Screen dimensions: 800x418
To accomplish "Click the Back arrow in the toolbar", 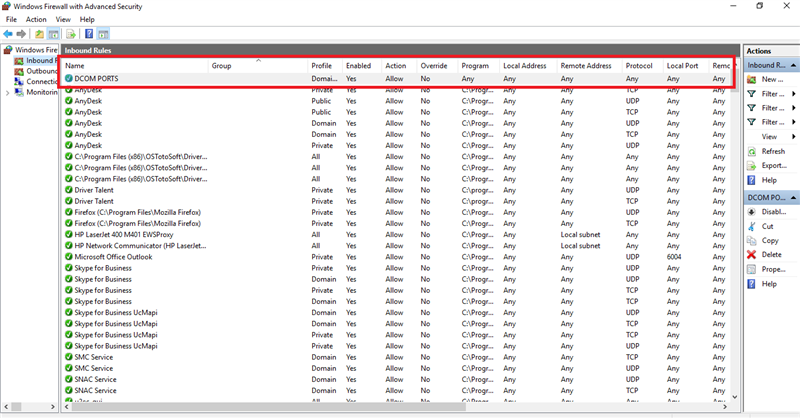I will (8, 33).
